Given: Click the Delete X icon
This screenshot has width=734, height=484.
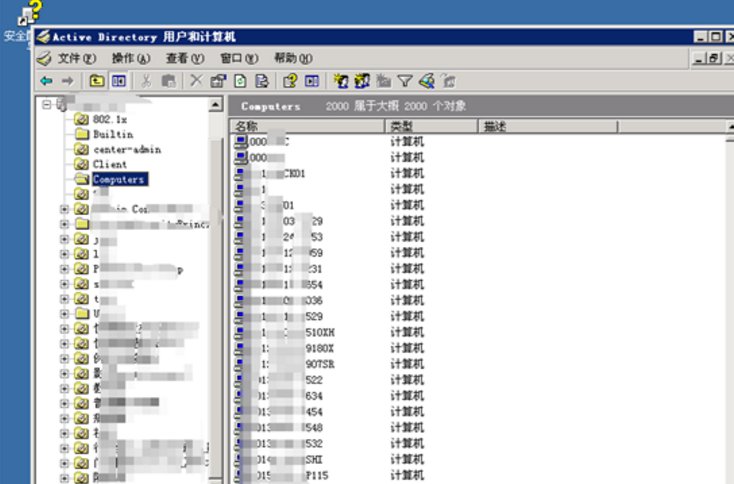Looking at the screenshot, I should pyautogui.click(x=196, y=81).
